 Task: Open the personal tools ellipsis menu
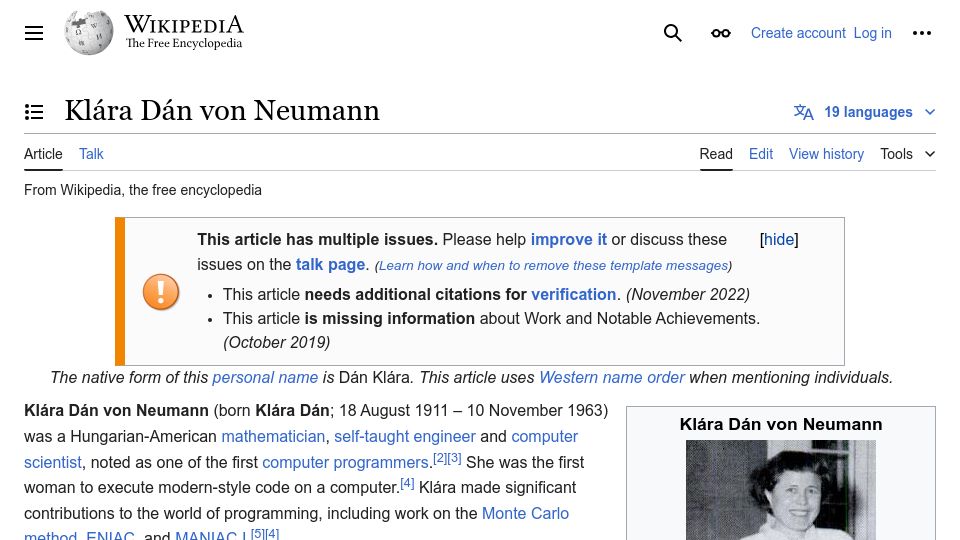921,33
